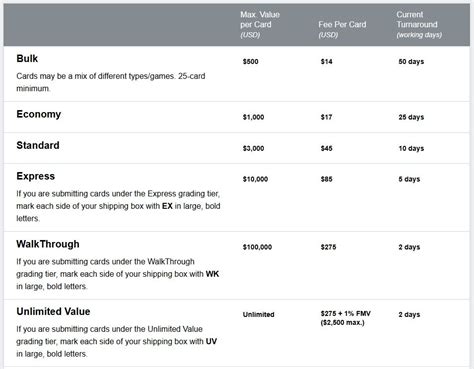Click the 50 days Bulk turnaround
Viewport: 474px width, 369px height.
coord(411,62)
